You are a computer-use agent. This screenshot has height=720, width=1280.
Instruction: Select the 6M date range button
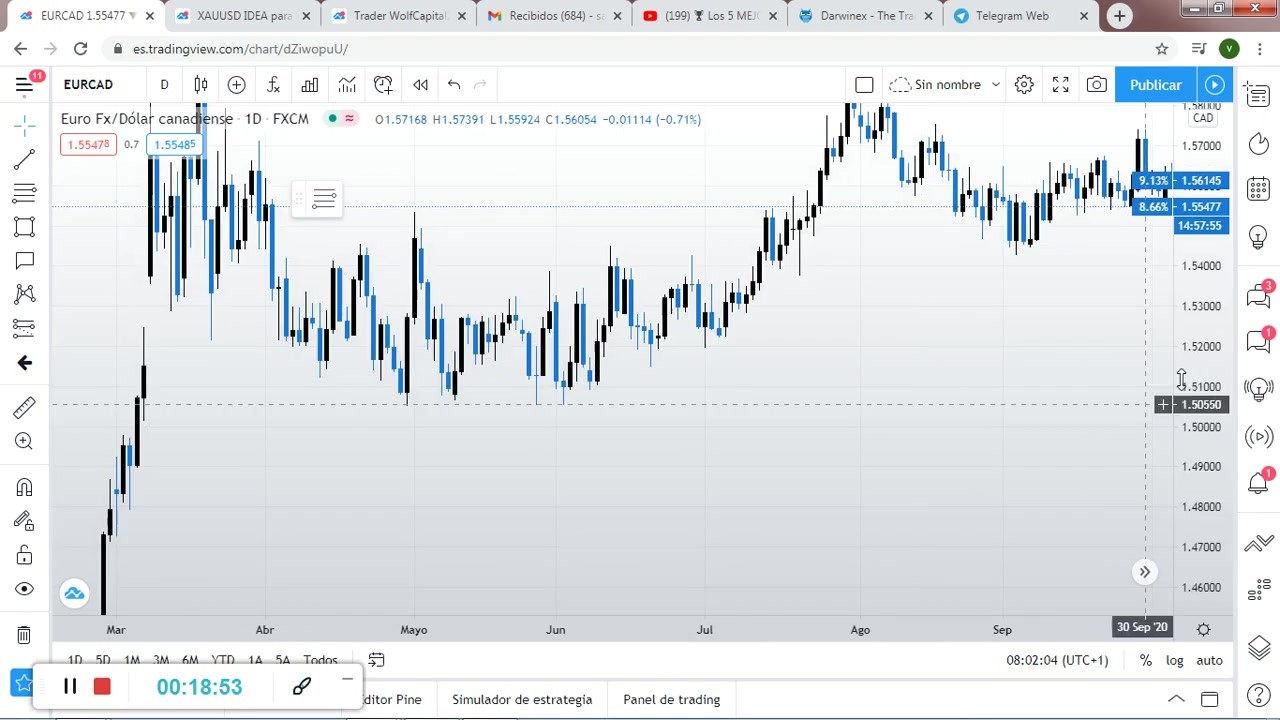190,660
